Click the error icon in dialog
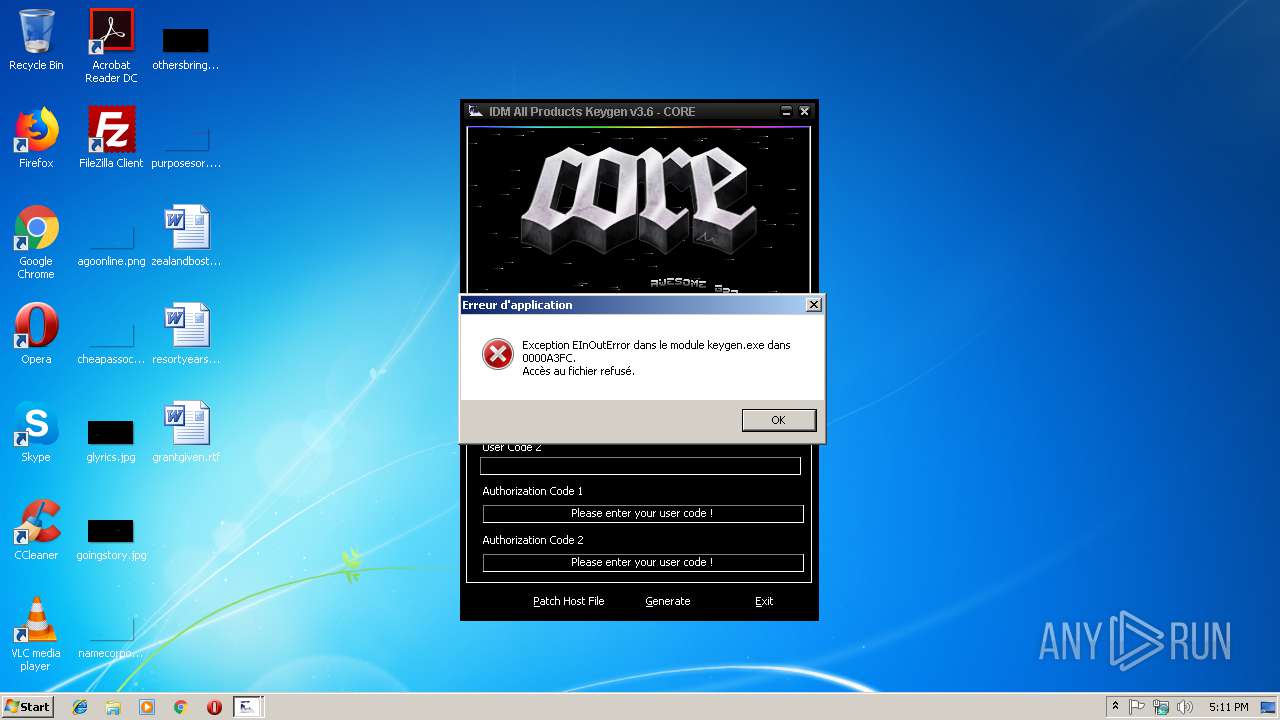 point(497,354)
